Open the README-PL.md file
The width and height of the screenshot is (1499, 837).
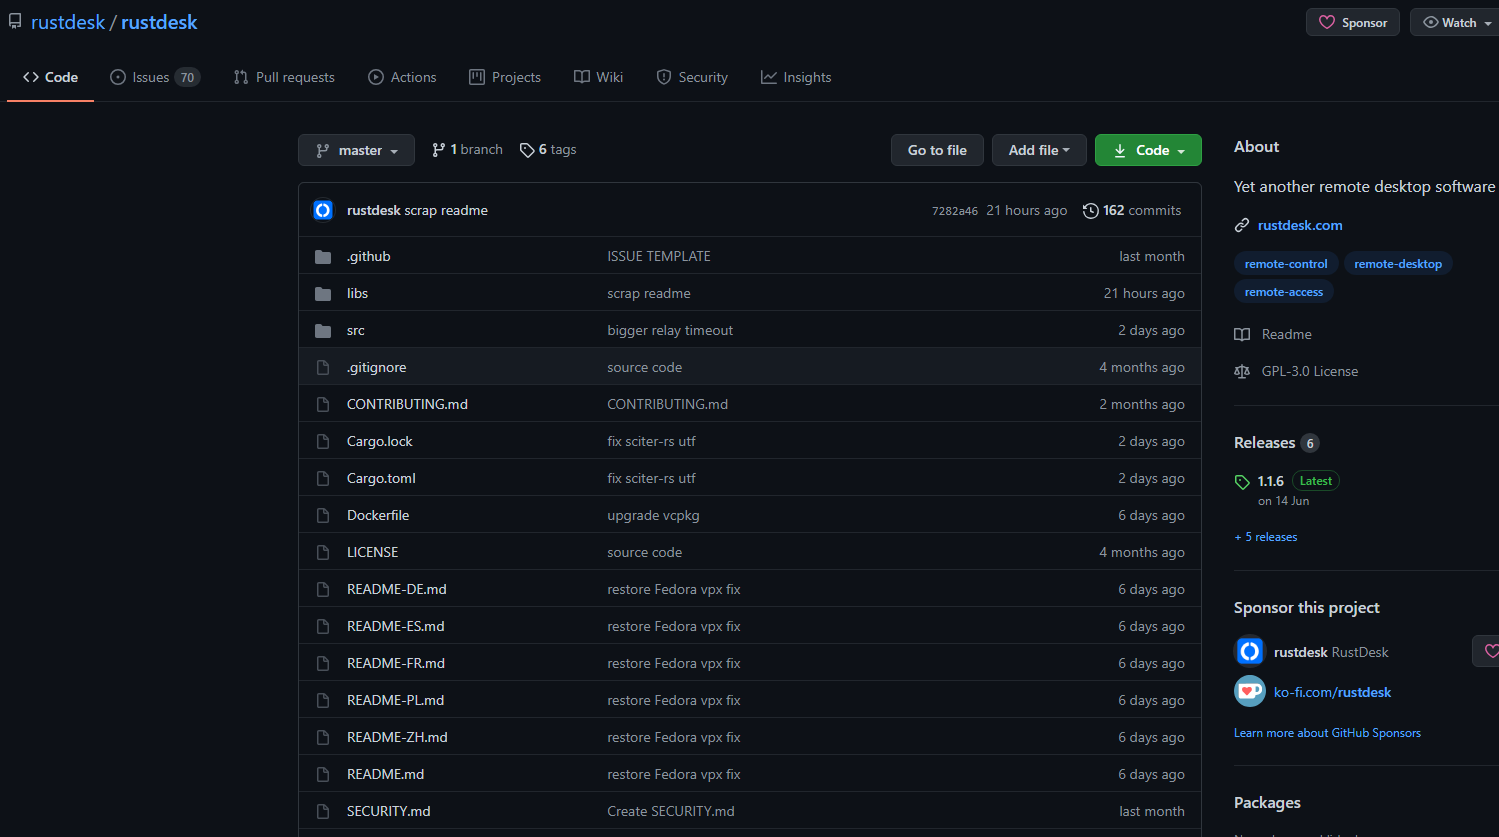pos(396,701)
